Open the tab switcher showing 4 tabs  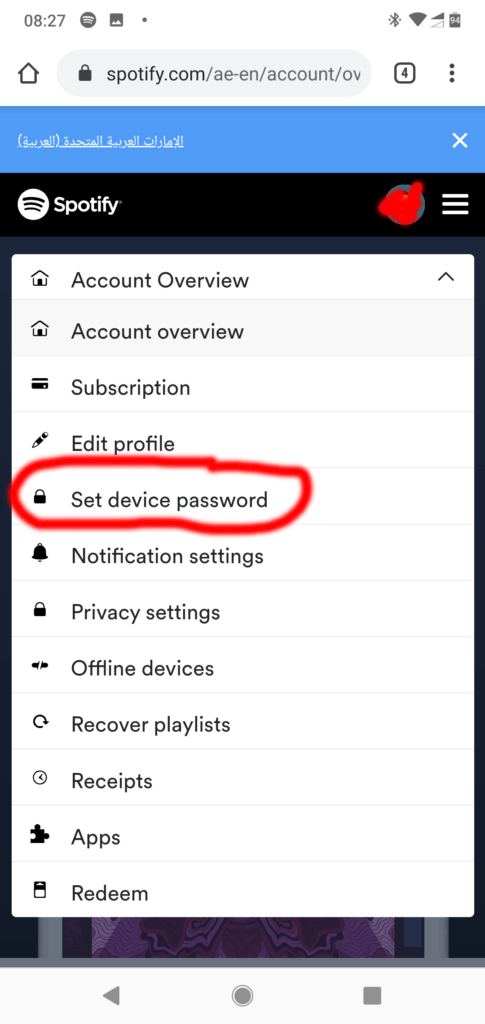405,73
